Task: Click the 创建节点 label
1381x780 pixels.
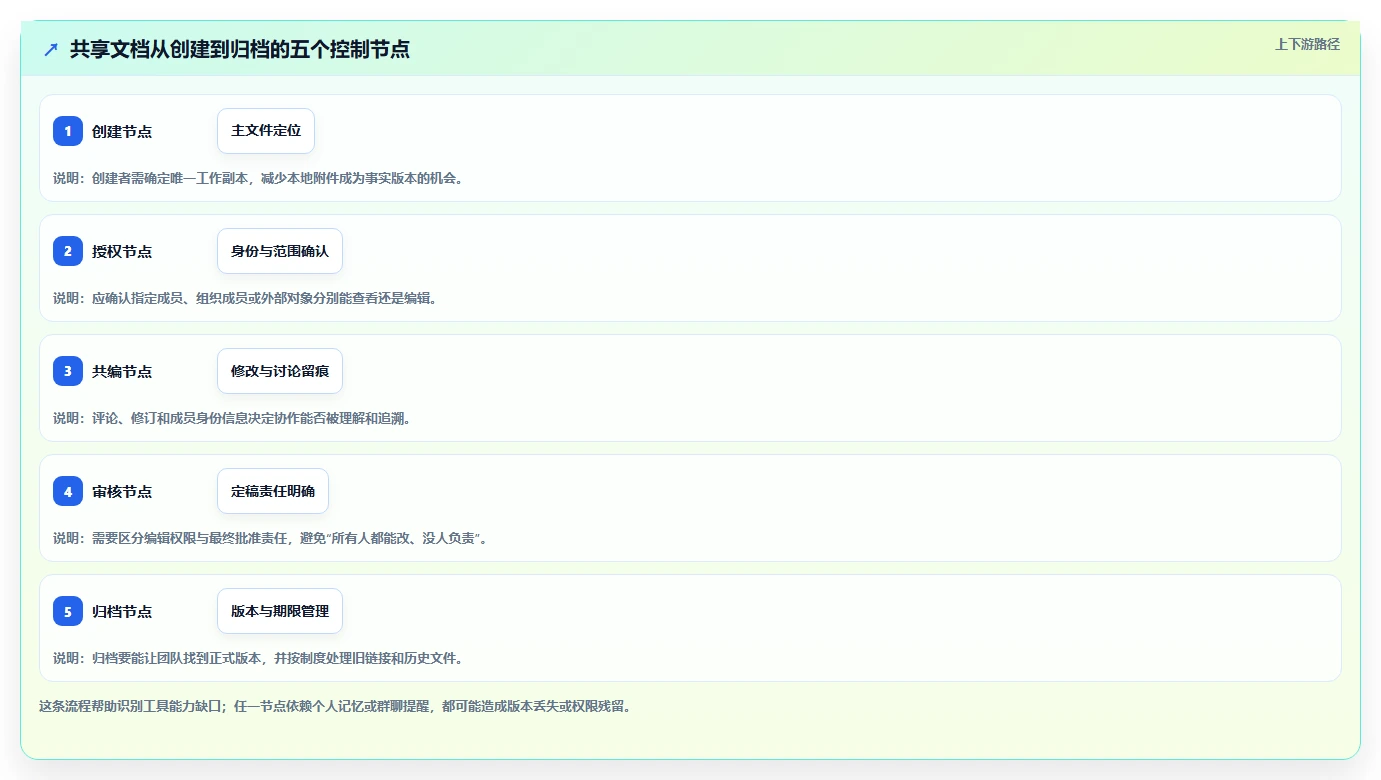Action: tap(122, 131)
